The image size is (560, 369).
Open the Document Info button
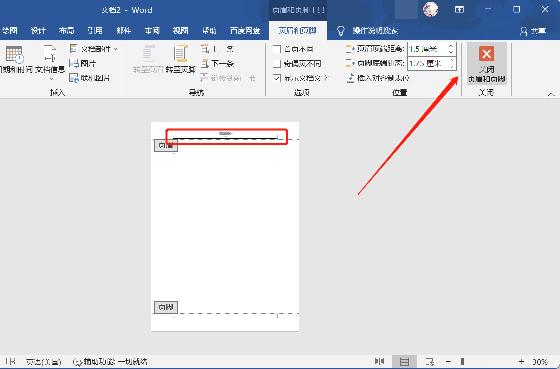(x=50, y=60)
